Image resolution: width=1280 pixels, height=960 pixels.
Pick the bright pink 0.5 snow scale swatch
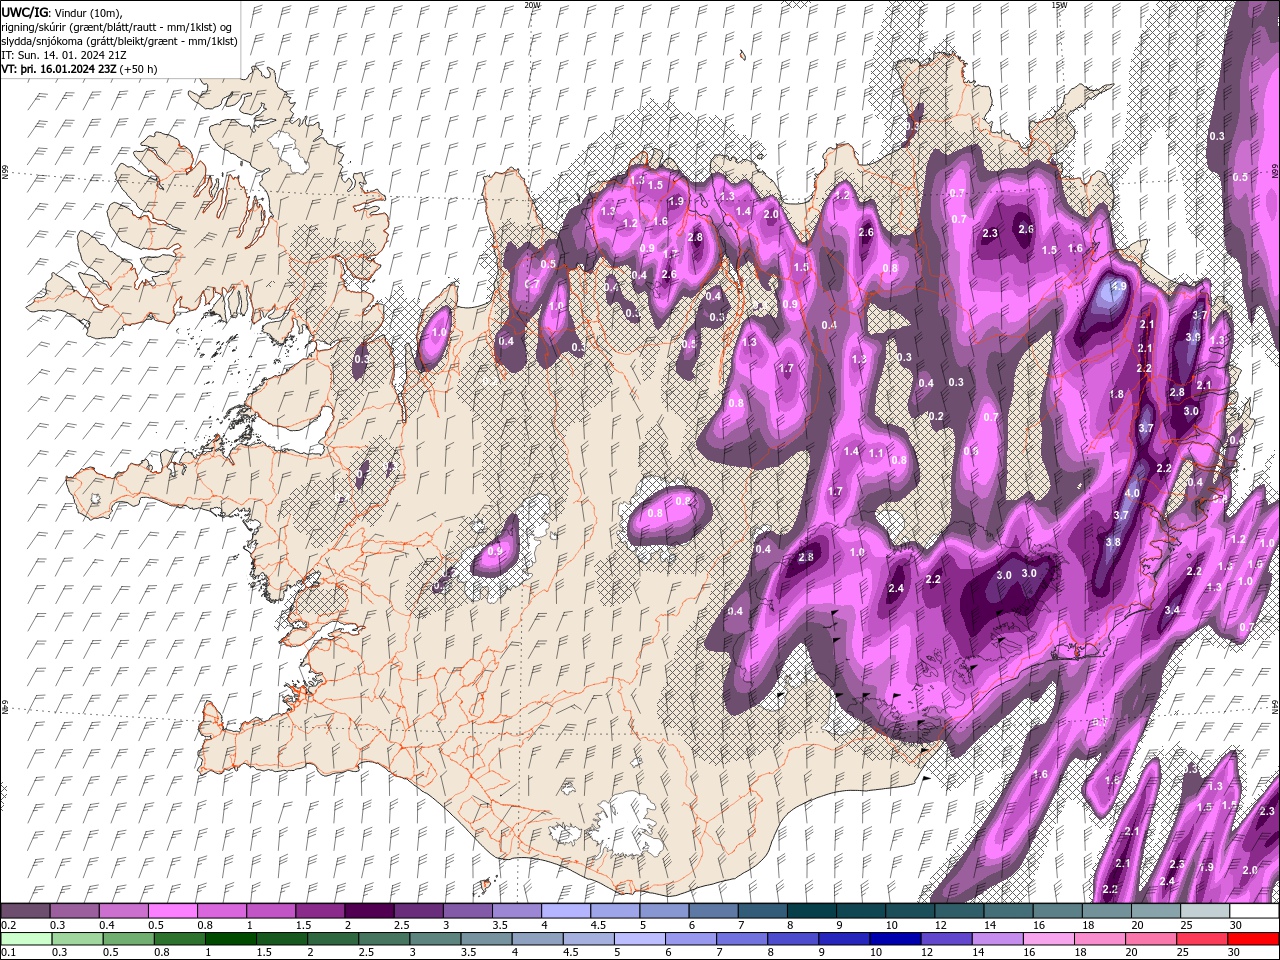tap(173, 911)
